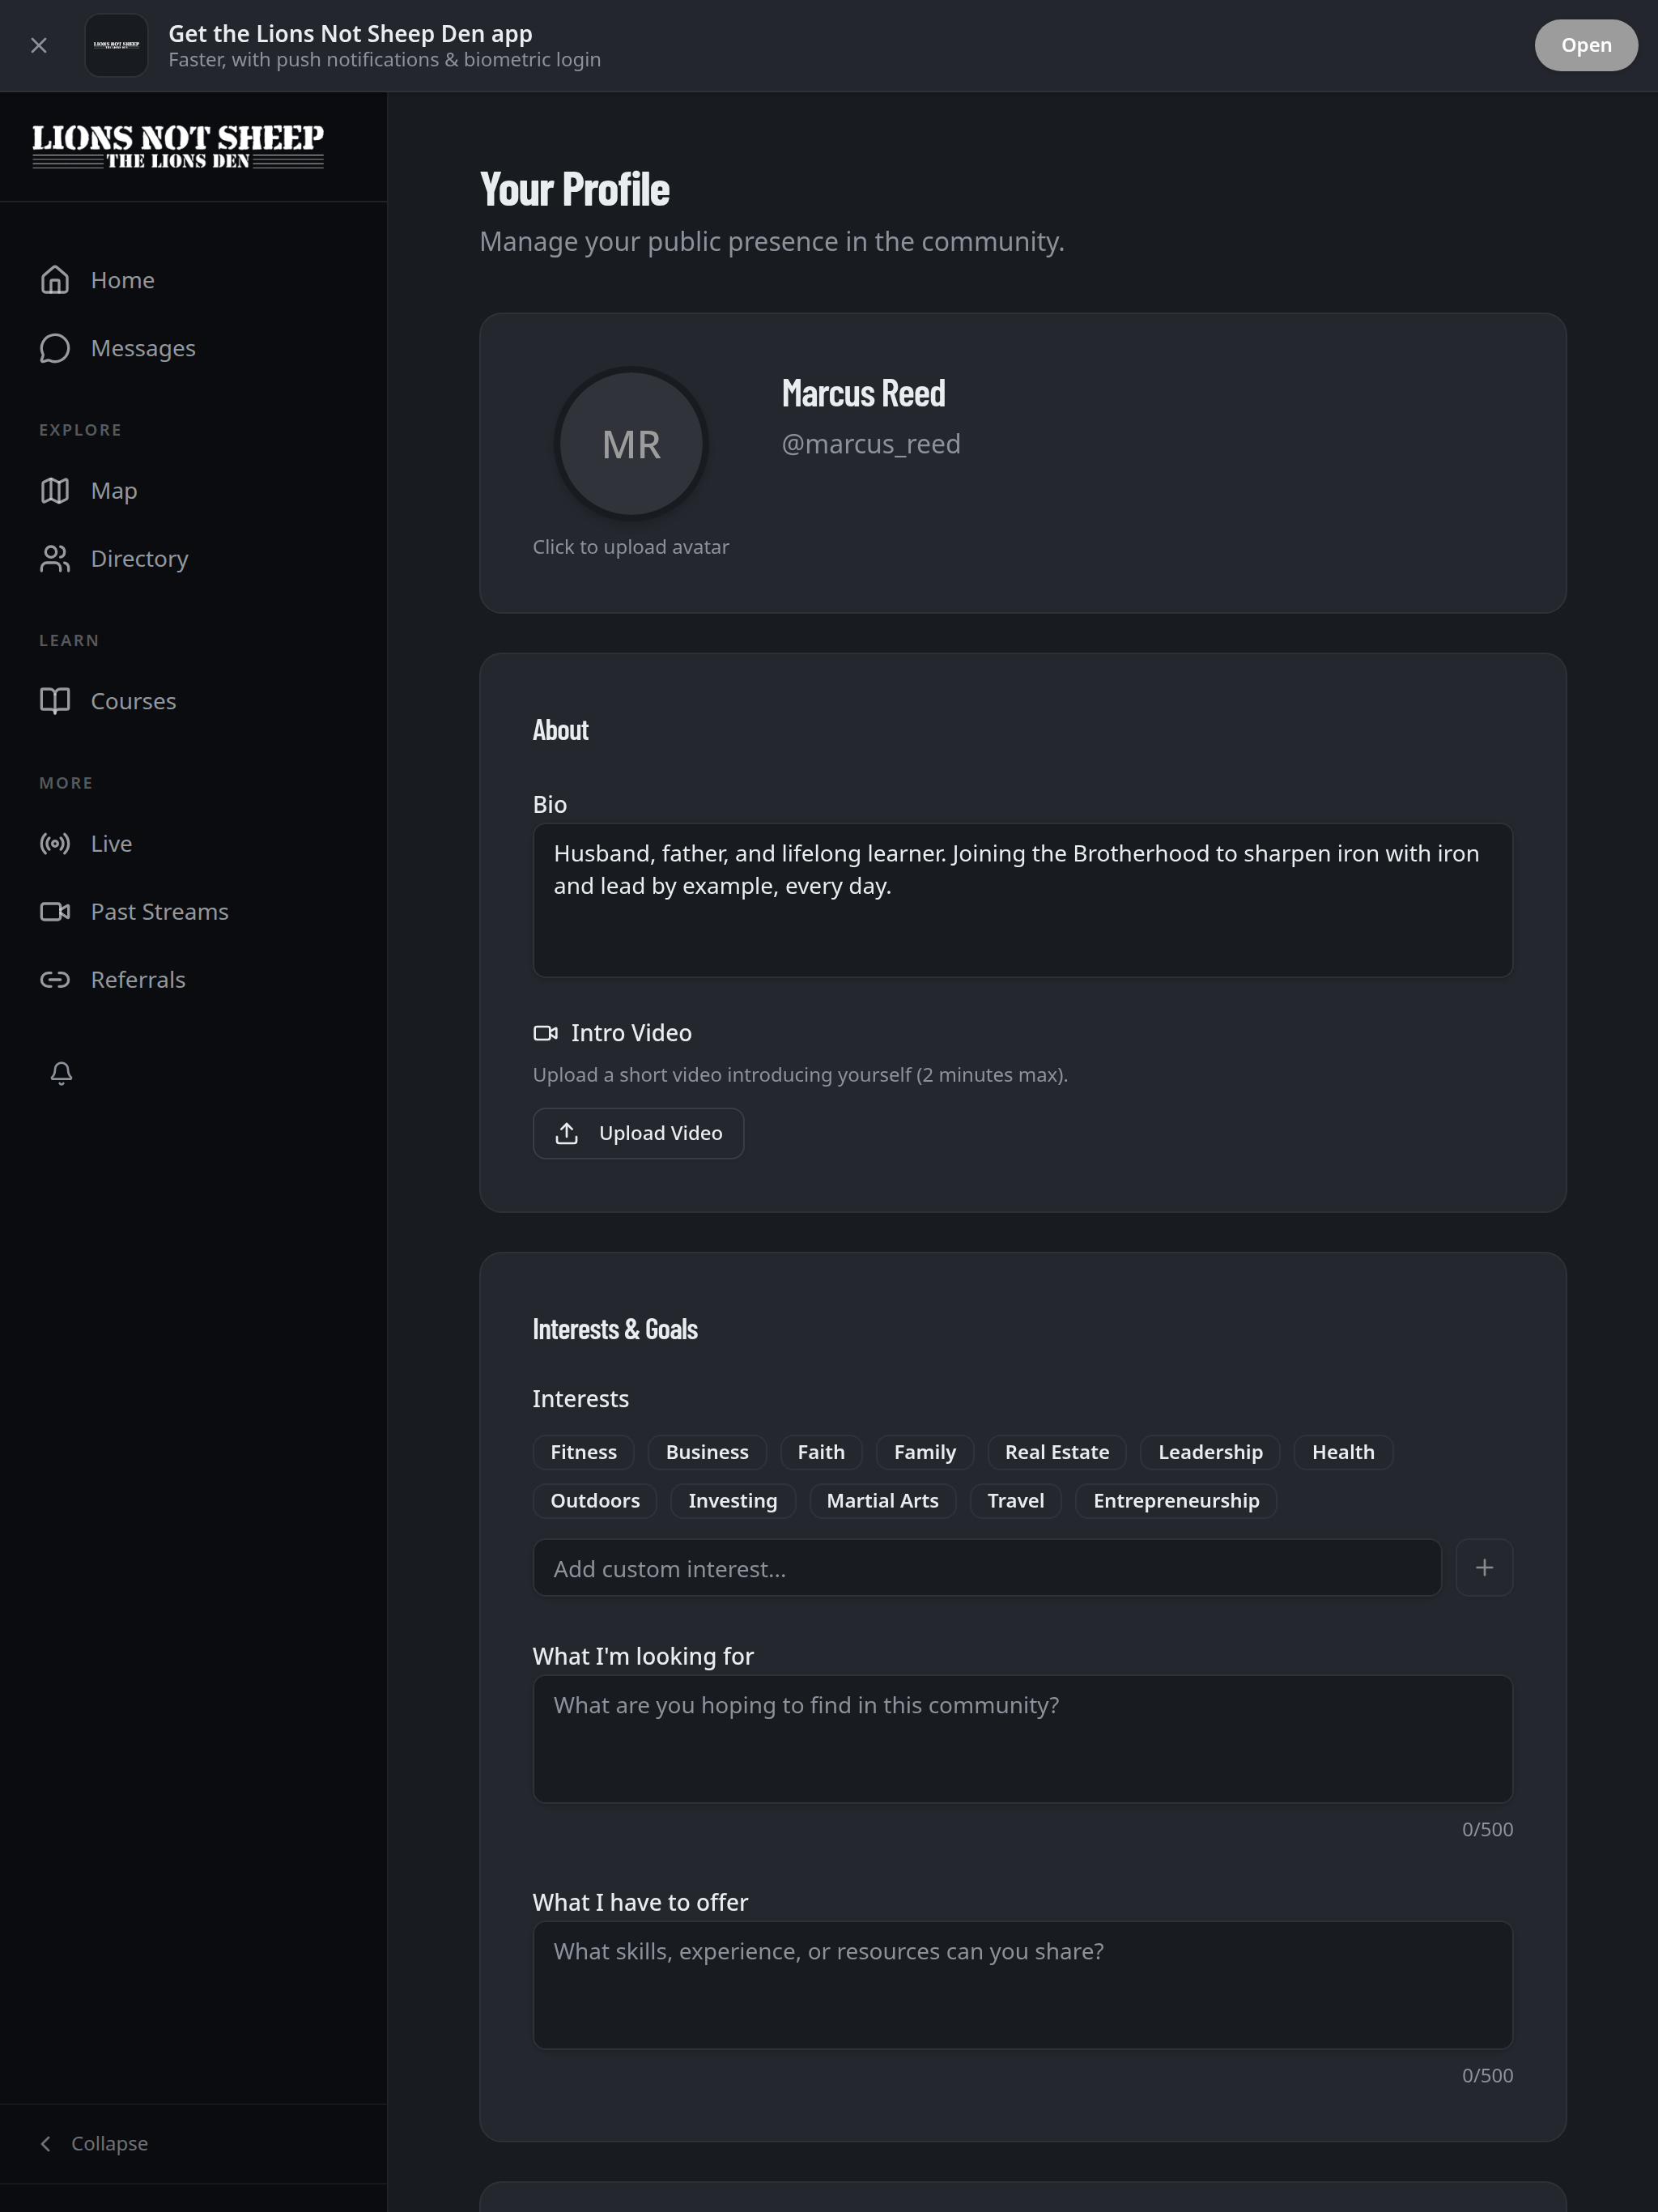Click the 'Click to upload avatar' text

coord(631,547)
